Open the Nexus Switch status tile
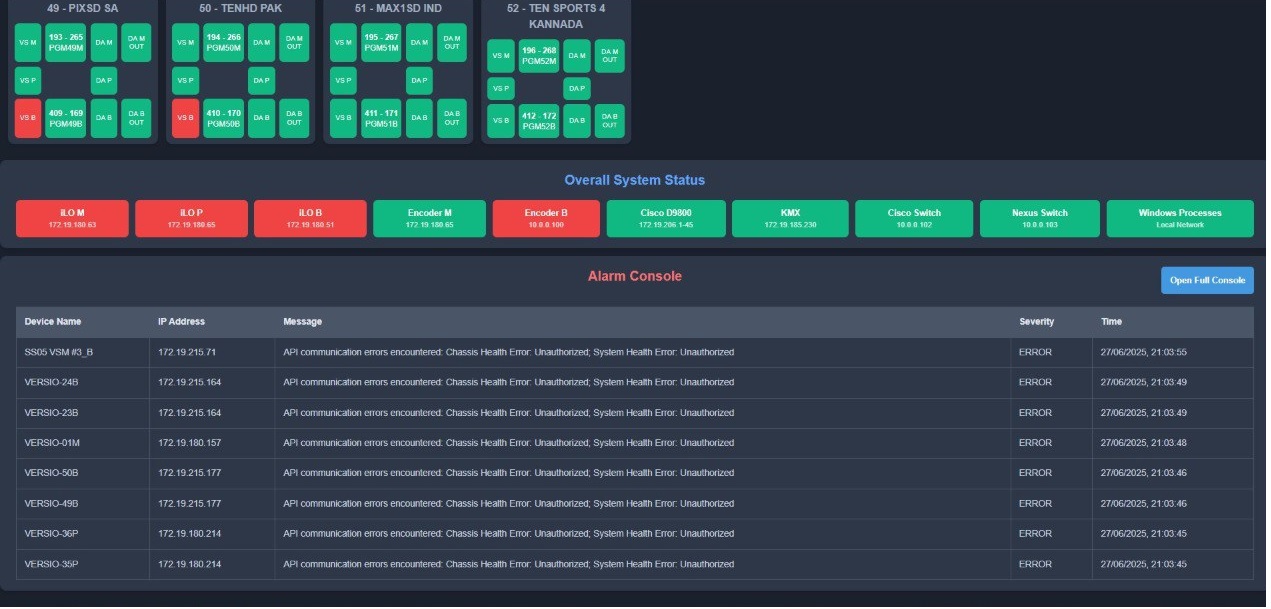Viewport: 1271px width, 609px height. 1040,218
